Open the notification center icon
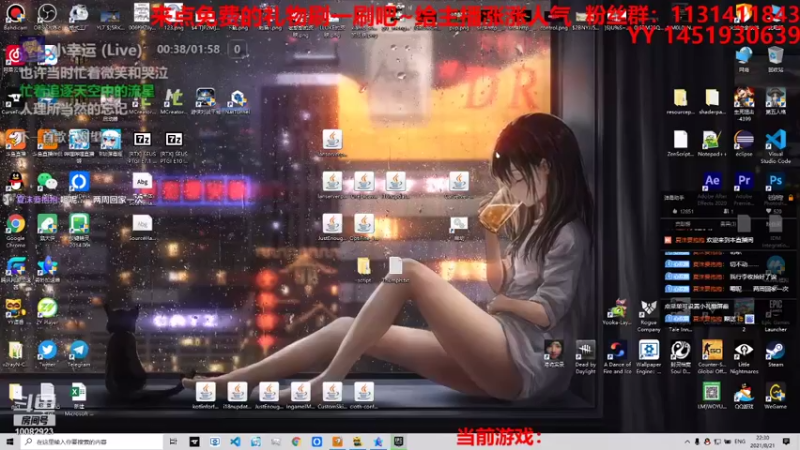The height and width of the screenshot is (450, 800). [786, 441]
